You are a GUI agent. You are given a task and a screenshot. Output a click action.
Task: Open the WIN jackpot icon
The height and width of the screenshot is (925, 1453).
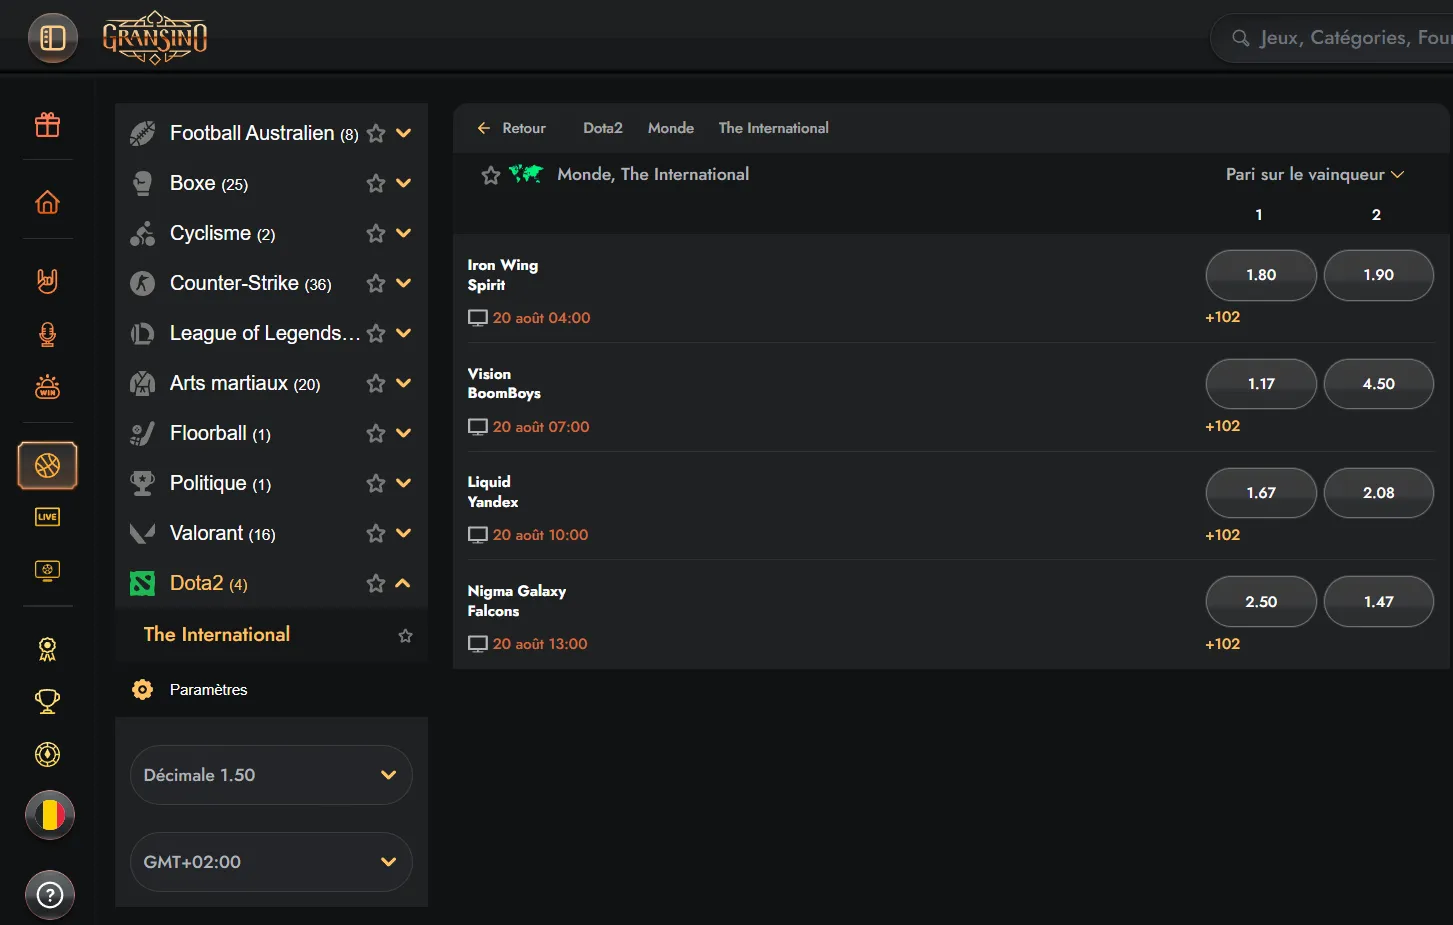click(47, 387)
